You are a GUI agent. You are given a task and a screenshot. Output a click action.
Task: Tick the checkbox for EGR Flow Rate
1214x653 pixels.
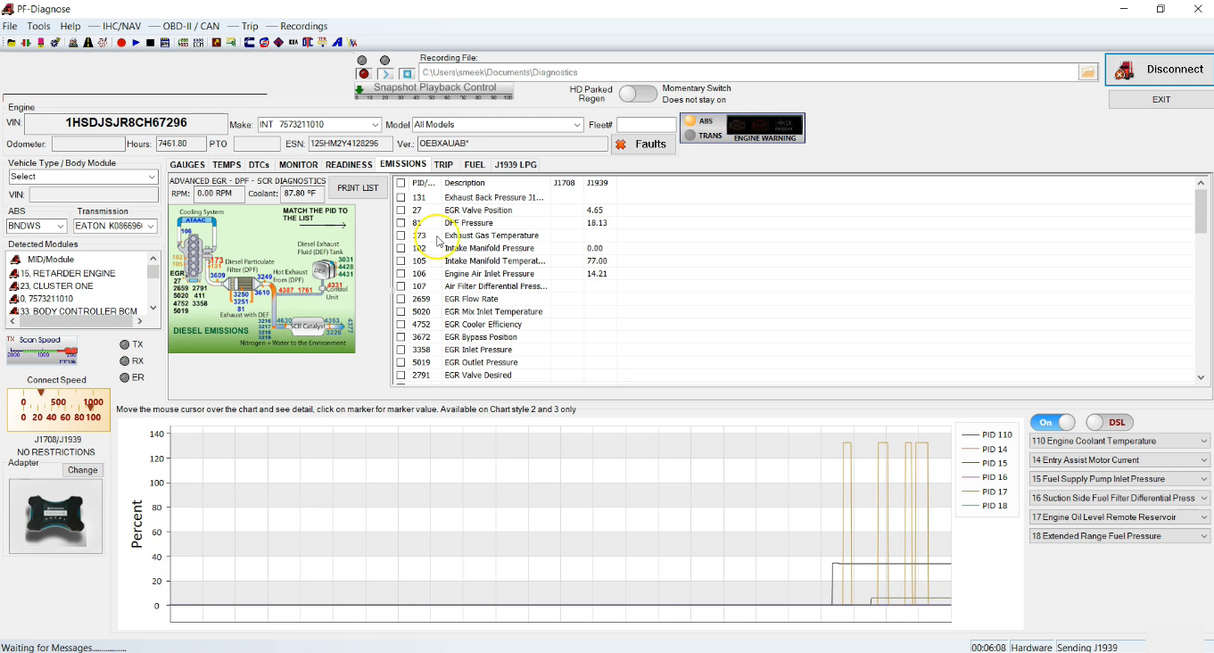pos(401,299)
